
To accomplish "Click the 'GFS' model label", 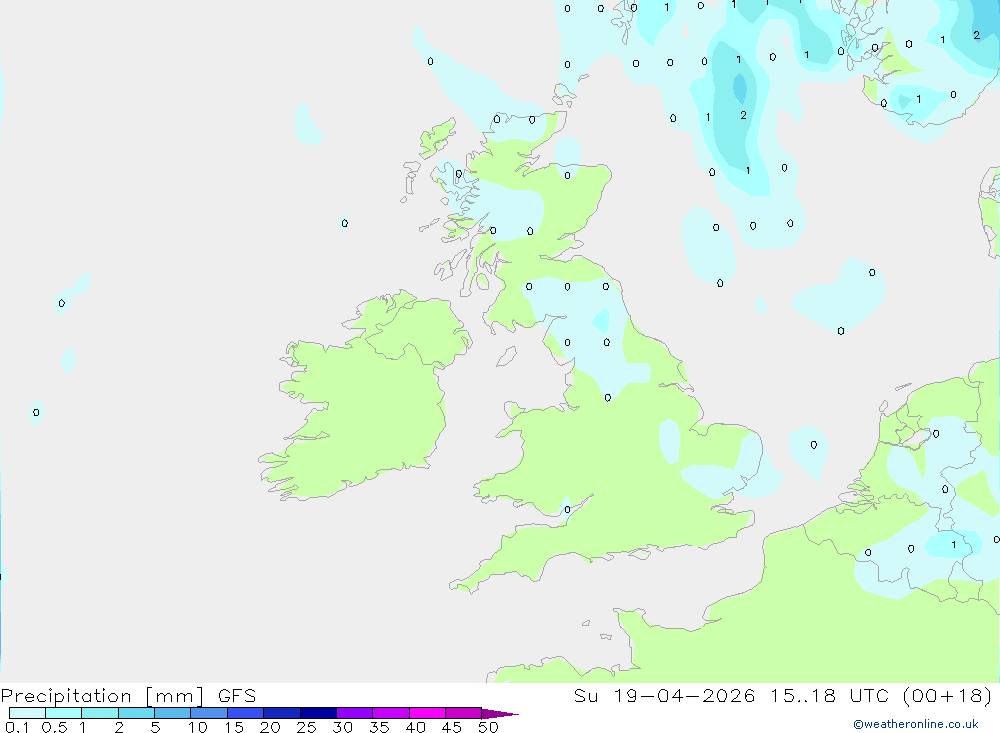I will pyautogui.click(x=237, y=696).
